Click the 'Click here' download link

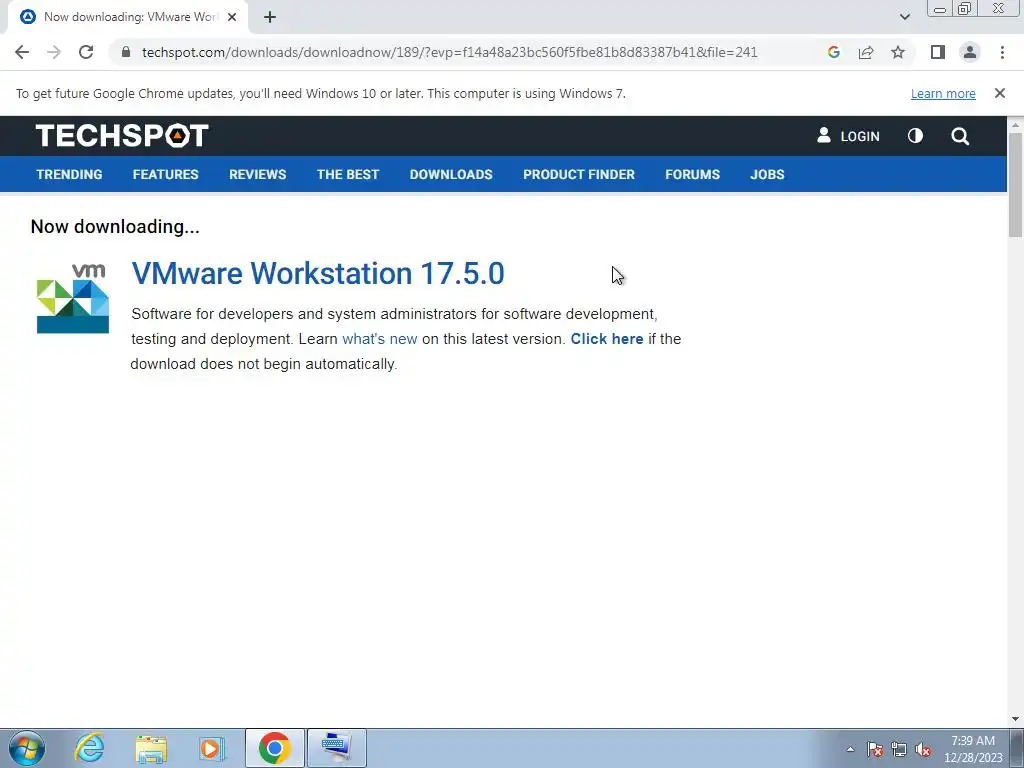(x=607, y=339)
